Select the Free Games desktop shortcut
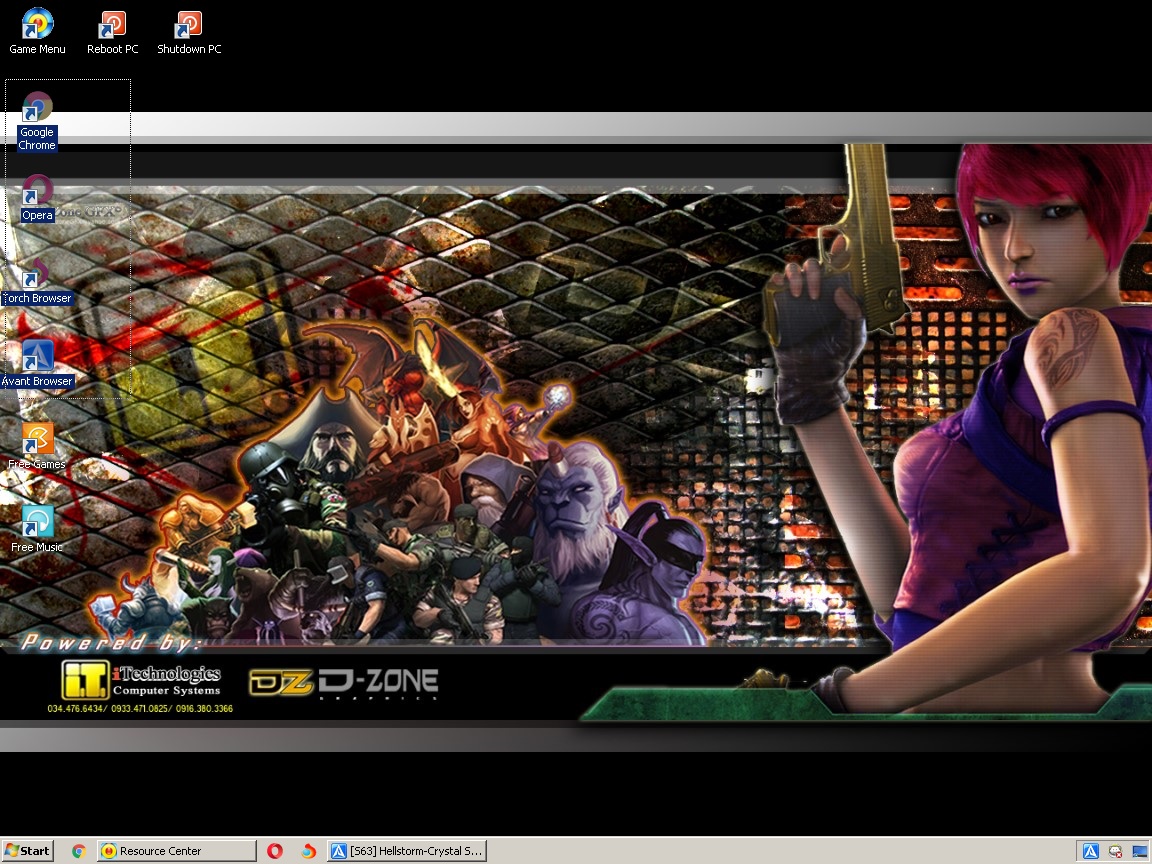This screenshot has height=864, width=1152. tap(37, 439)
